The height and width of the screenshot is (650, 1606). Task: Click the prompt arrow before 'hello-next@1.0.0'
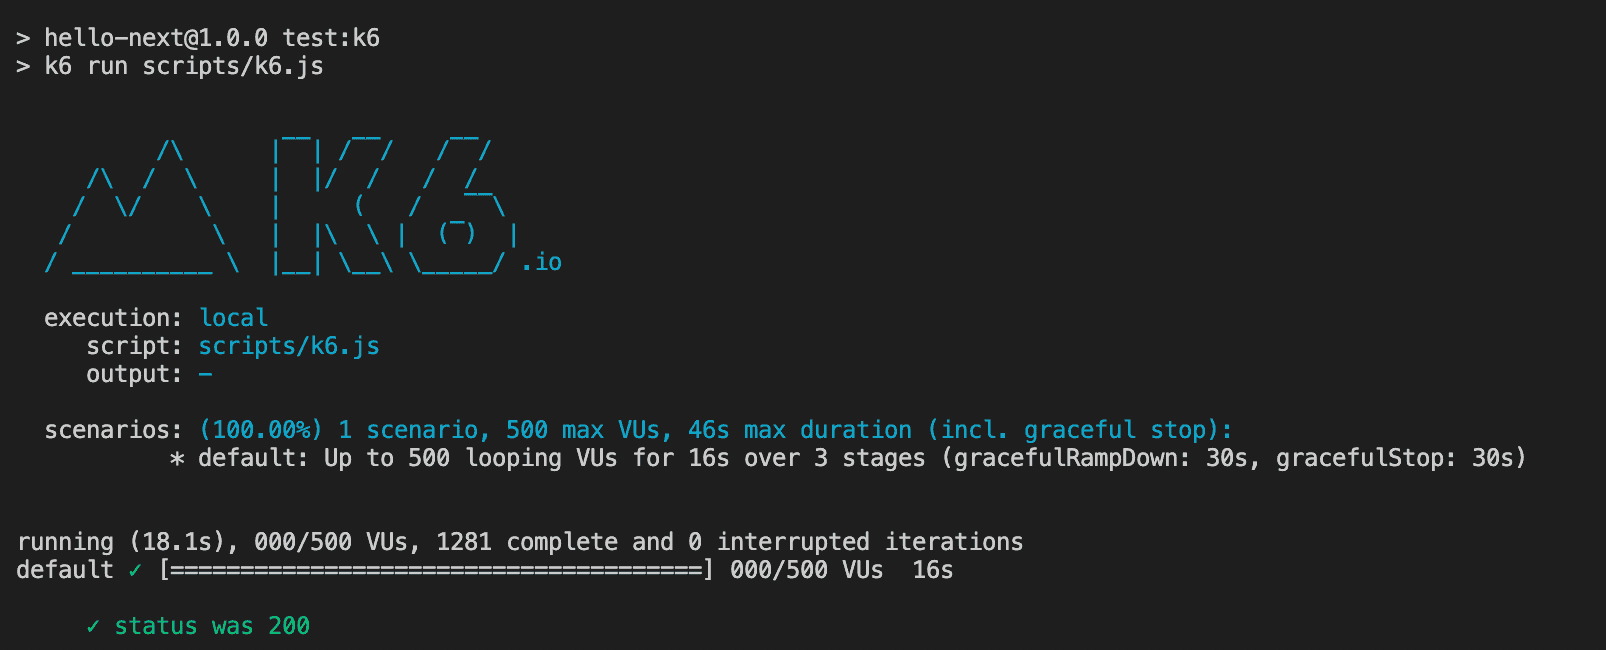23,39
